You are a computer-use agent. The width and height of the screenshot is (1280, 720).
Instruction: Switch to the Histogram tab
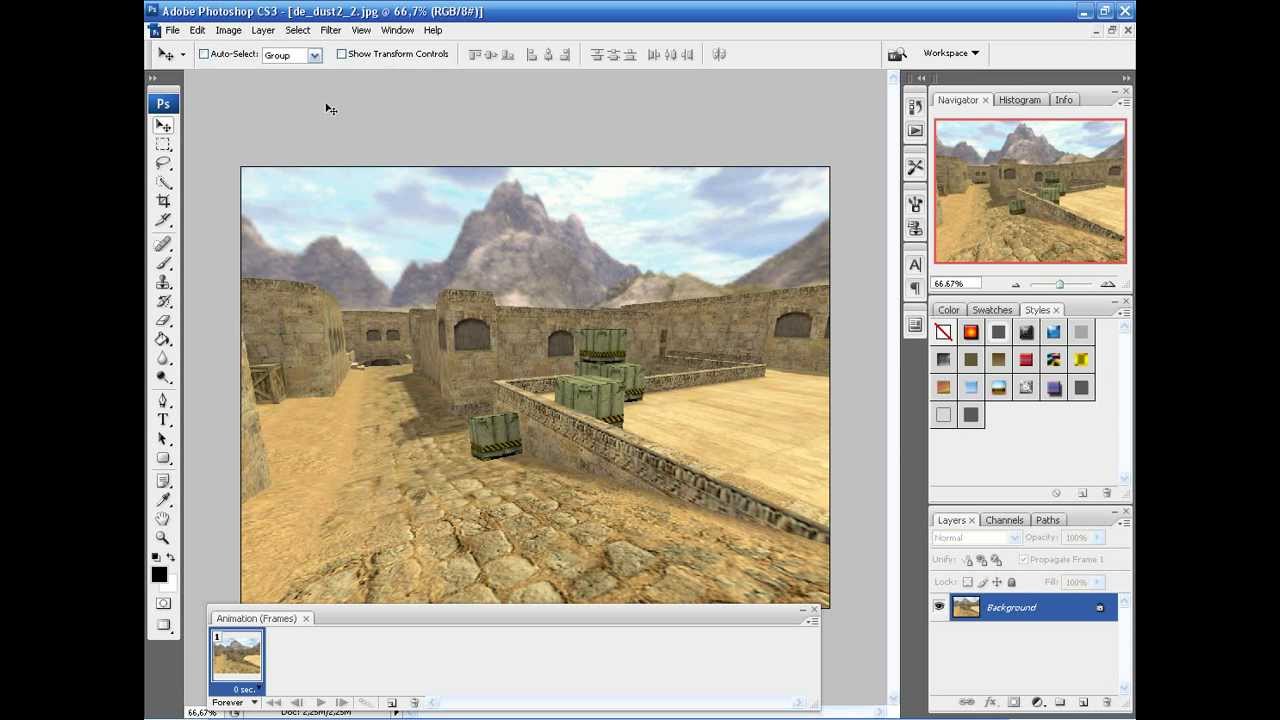pos(1019,100)
